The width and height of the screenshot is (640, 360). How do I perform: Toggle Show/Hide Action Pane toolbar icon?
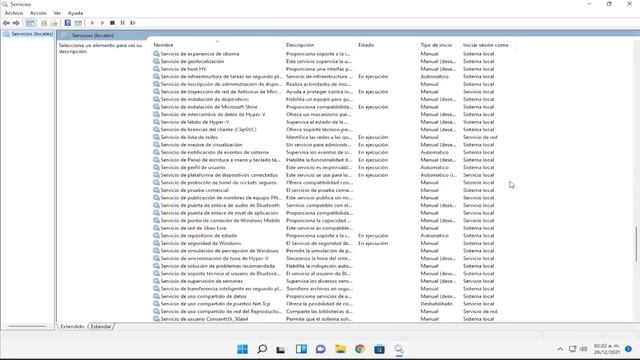(x=78, y=23)
